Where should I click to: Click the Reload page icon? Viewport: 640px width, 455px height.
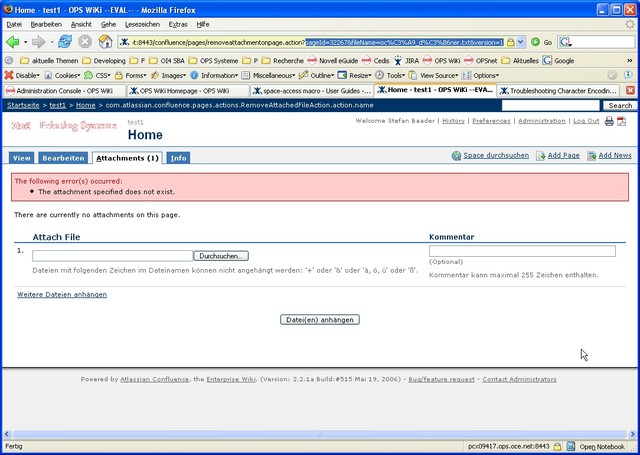(x=65, y=42)
